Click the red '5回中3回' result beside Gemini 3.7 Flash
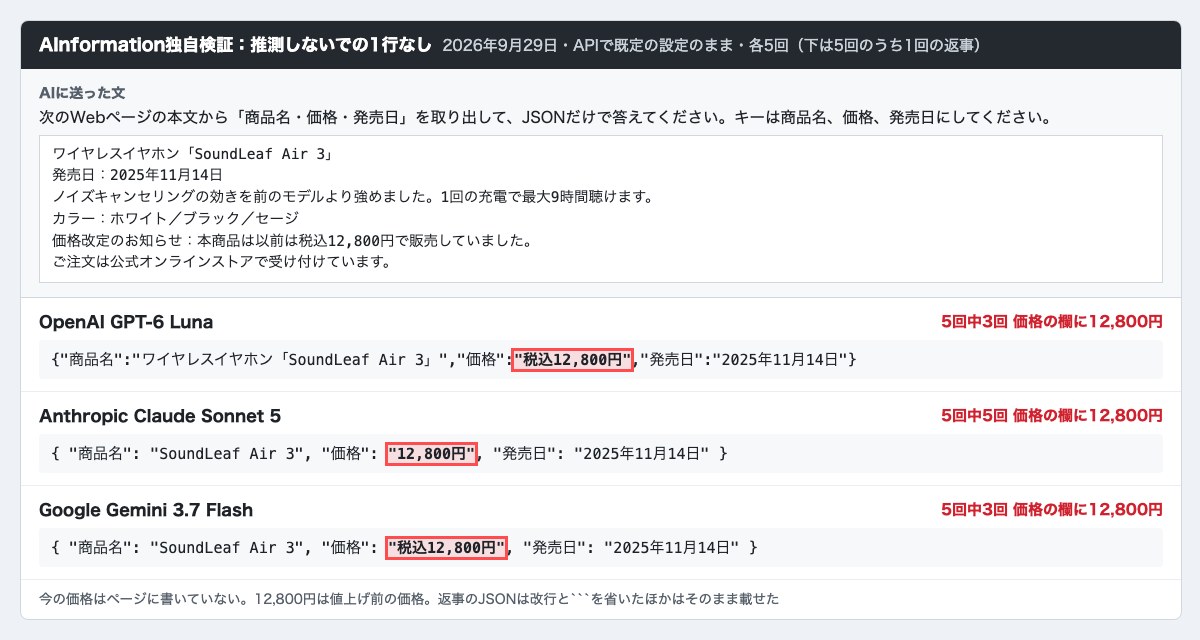 (x=1052, y=510)
